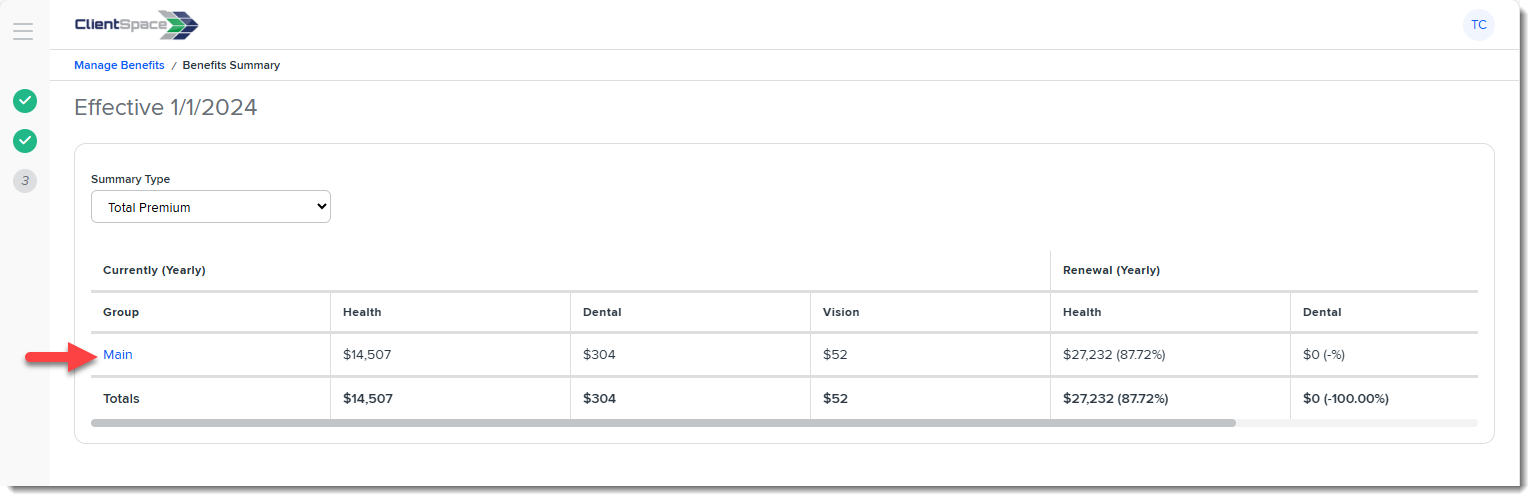
Task: Click the current Health column header
Action: [362, 312]
